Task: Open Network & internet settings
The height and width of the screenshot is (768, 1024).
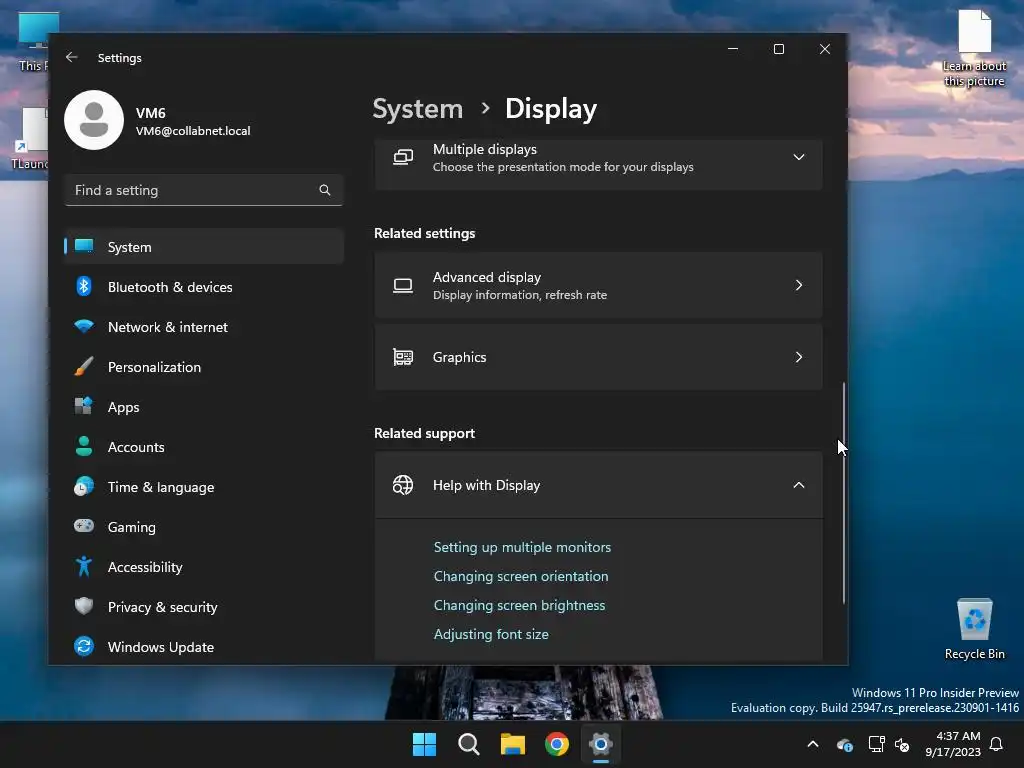Action: pos(204,327)
